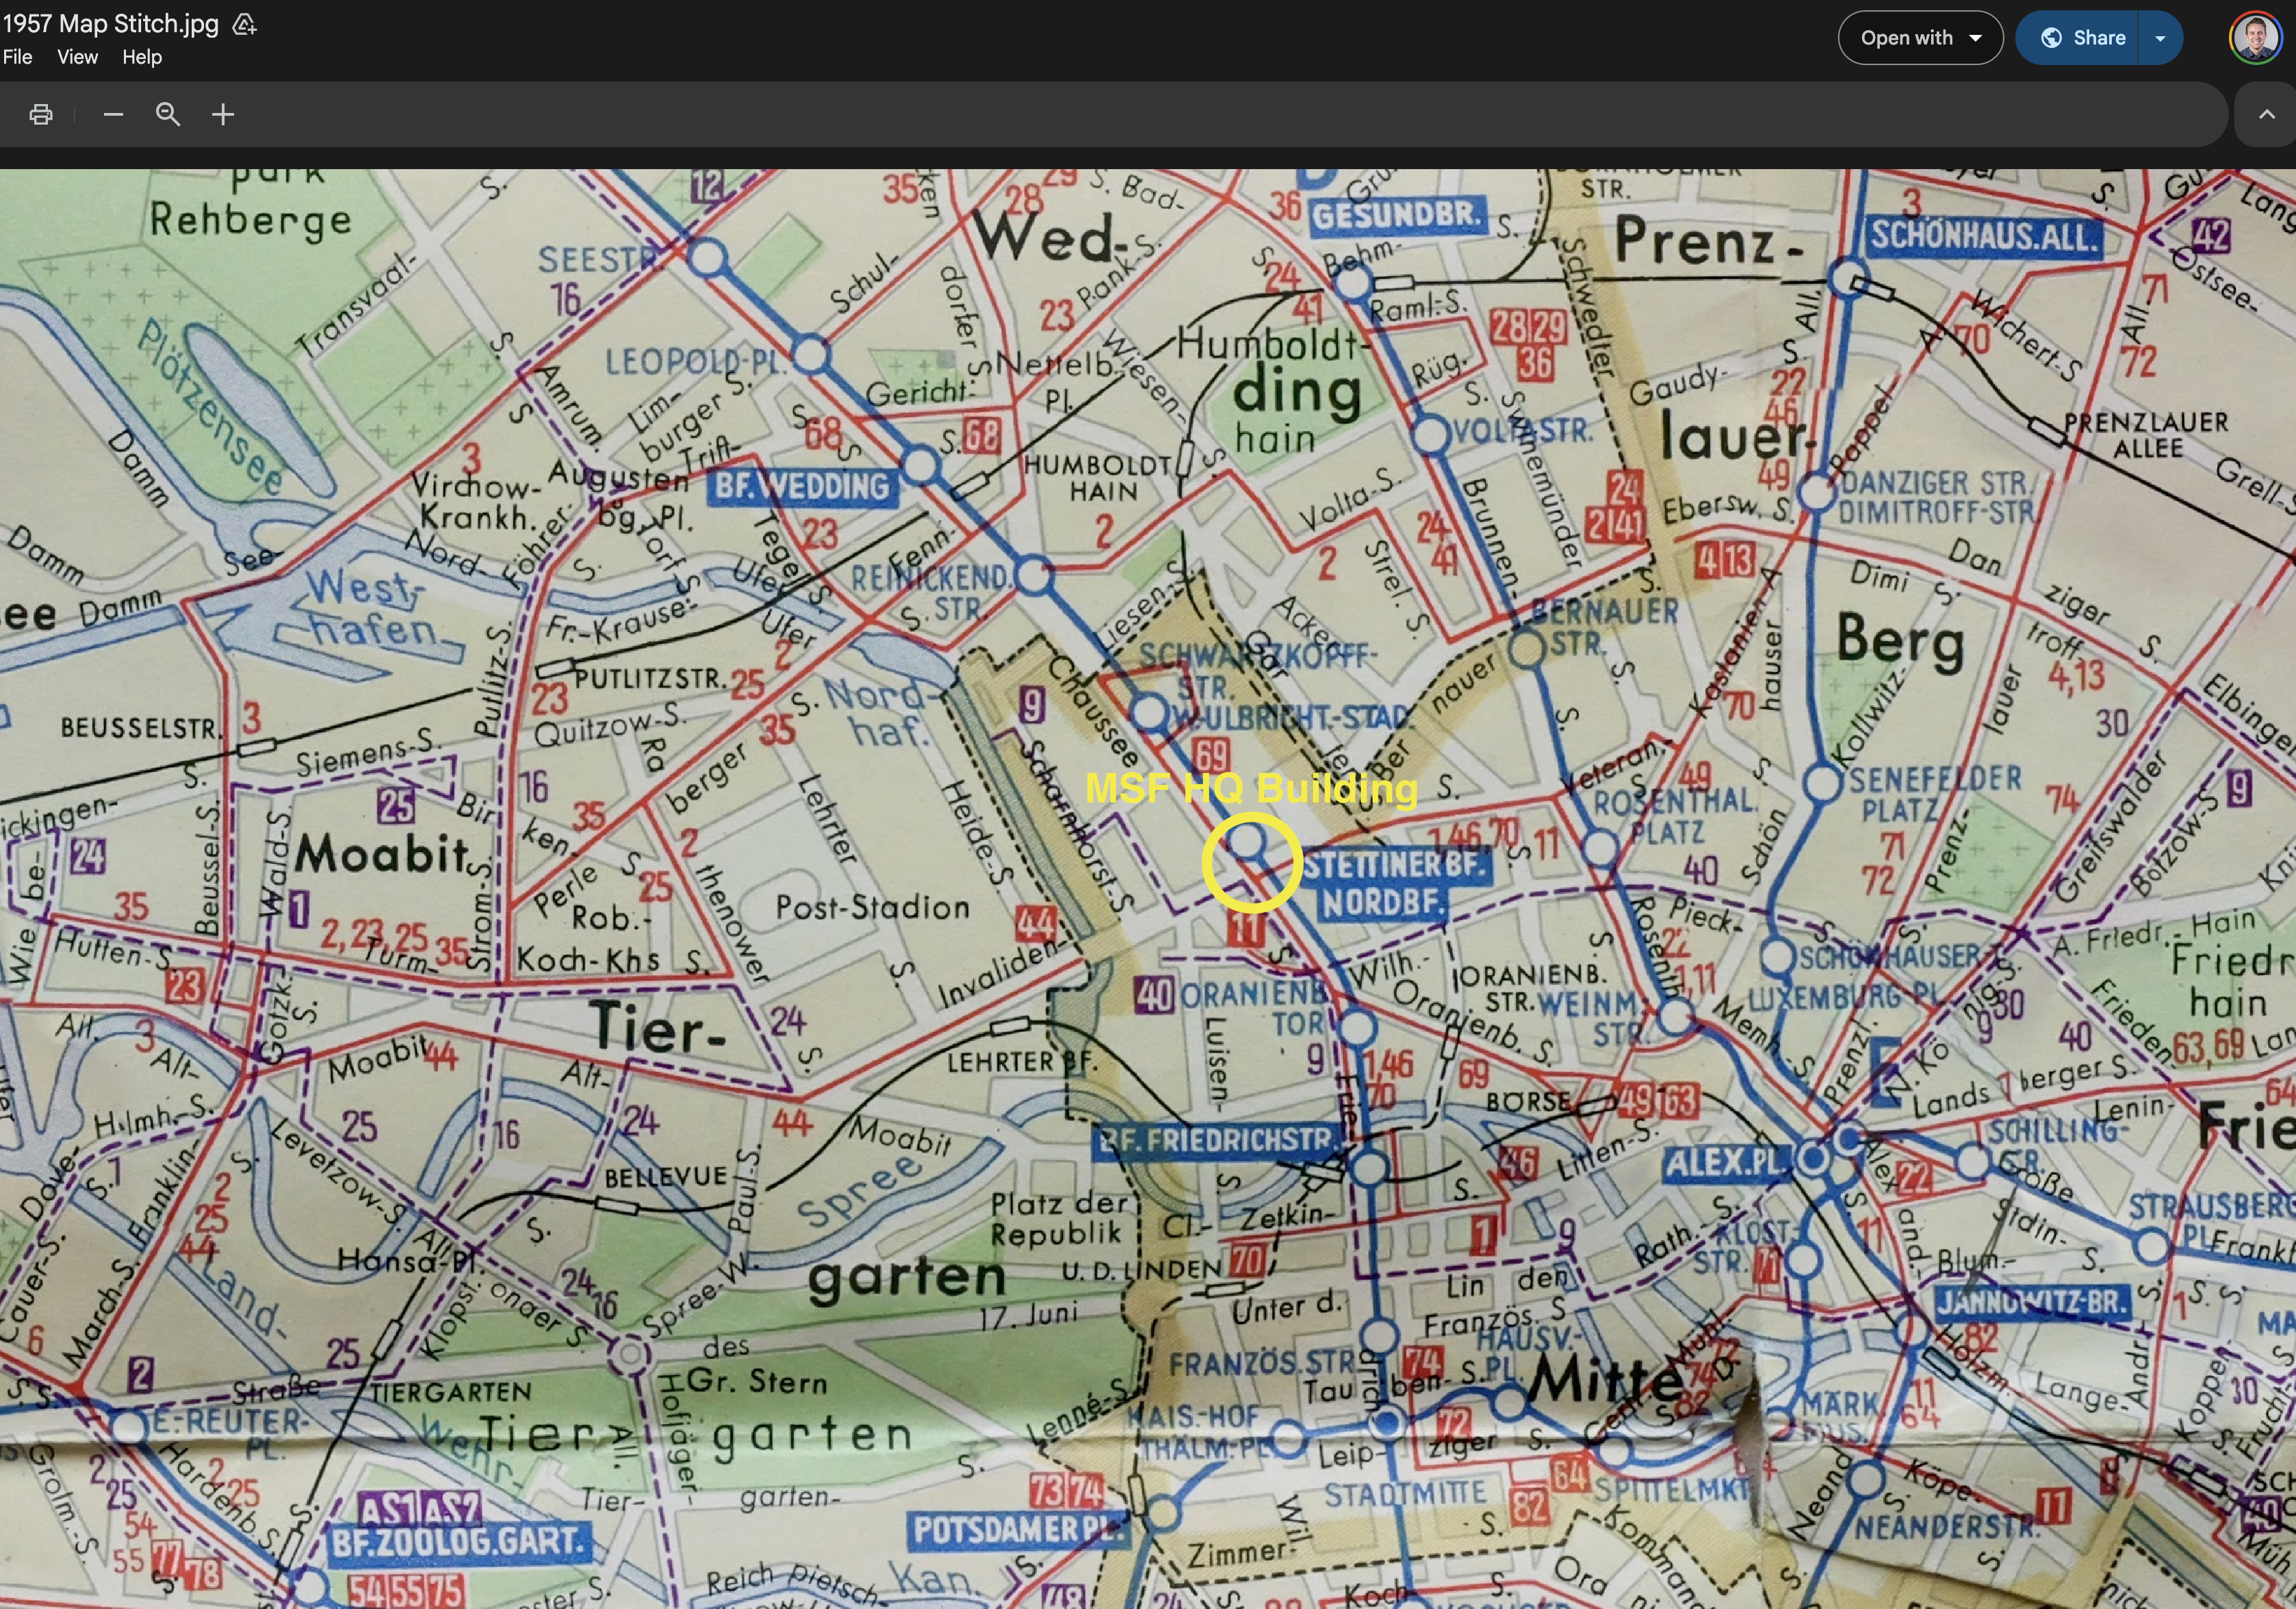Click the BF.FRIEDRICHSTR. station label
The height and width of the screenshot is (1609, 2296).
1215,1141
